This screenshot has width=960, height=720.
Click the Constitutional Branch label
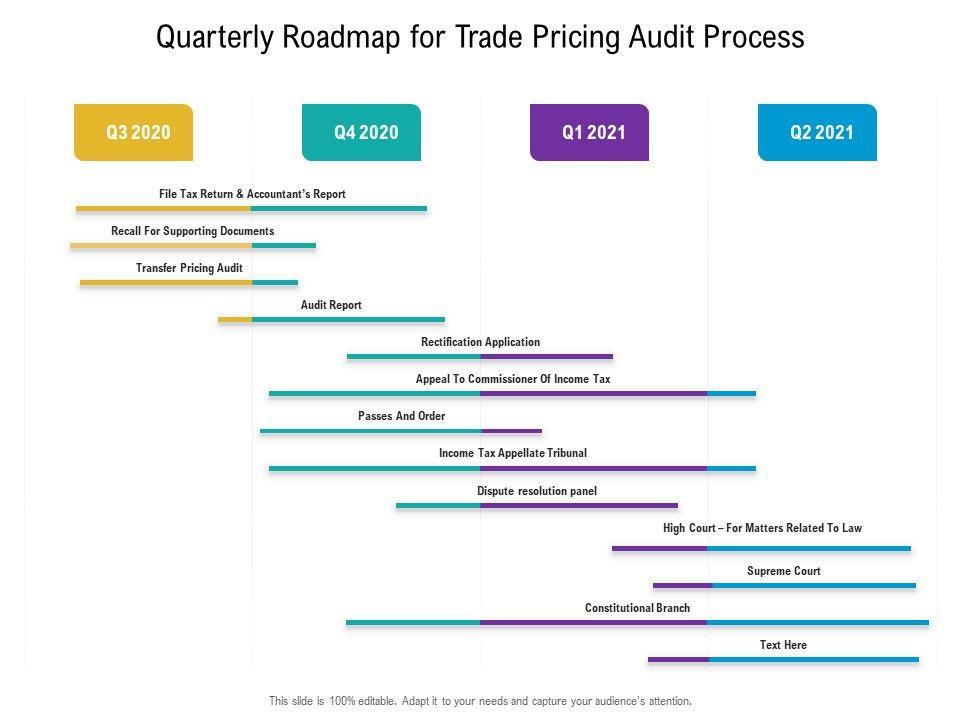coord(637,608)
